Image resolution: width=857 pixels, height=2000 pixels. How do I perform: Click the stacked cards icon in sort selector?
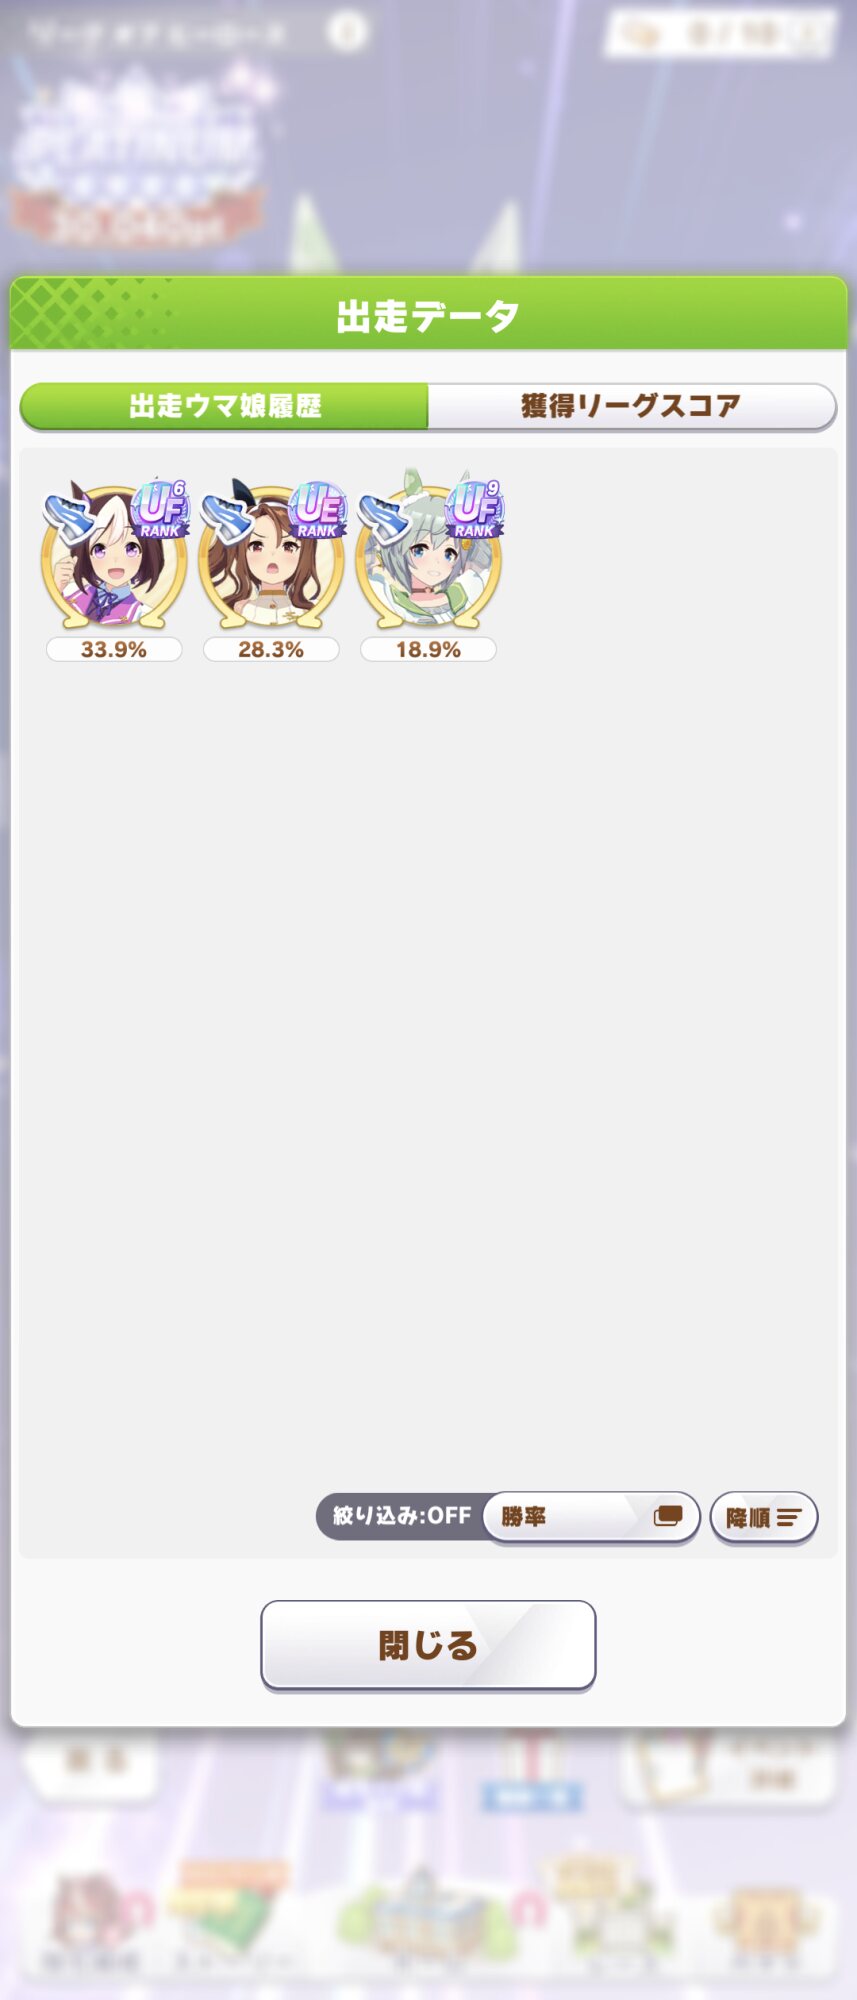point(668,1516)
